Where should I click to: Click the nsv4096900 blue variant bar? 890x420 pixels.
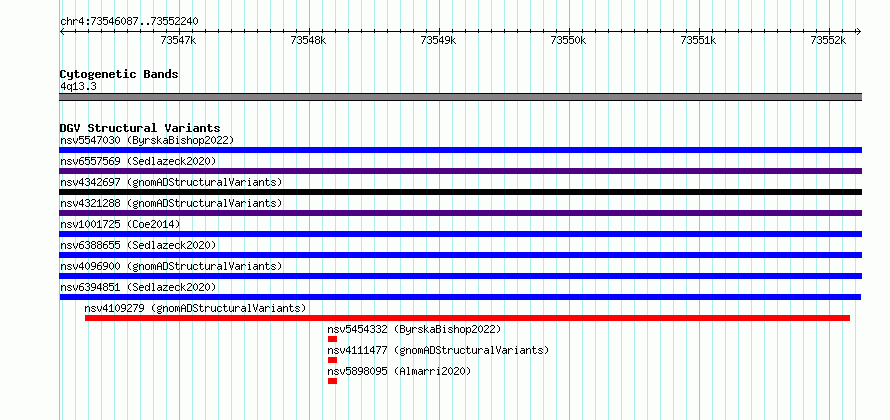[460, 276]
